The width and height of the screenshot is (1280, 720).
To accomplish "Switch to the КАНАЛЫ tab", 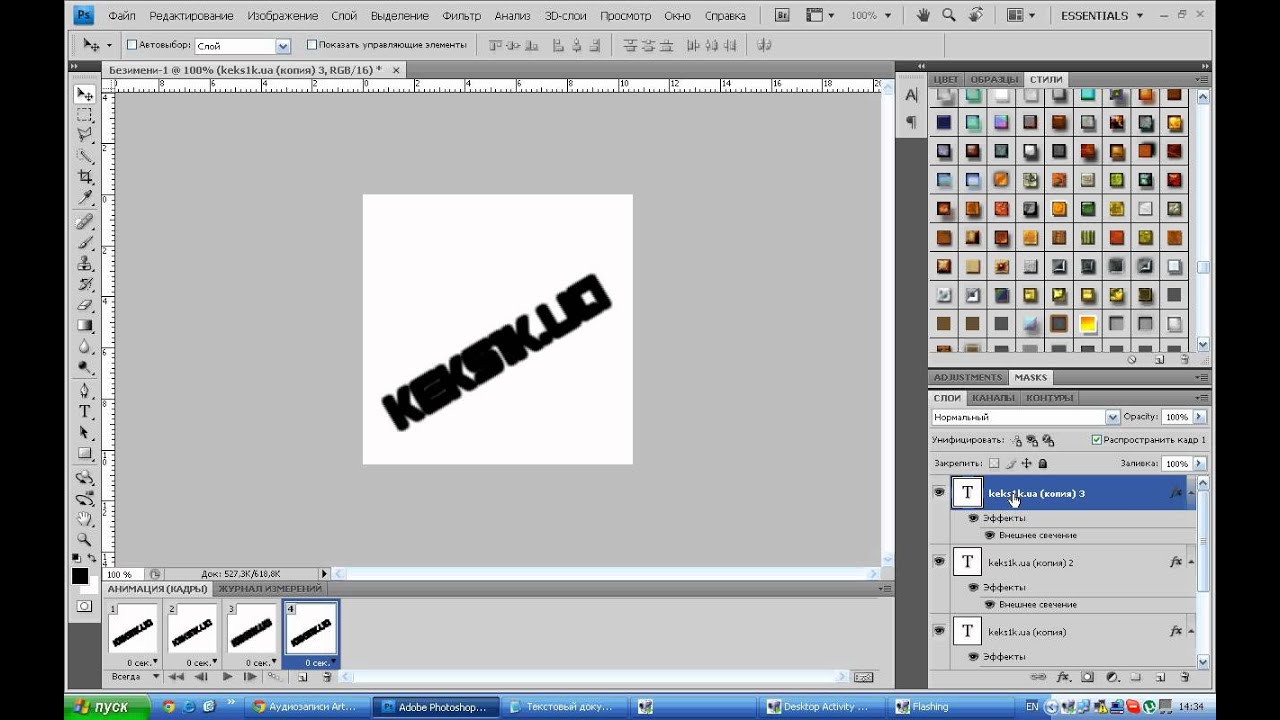I will tap(993, 398).
